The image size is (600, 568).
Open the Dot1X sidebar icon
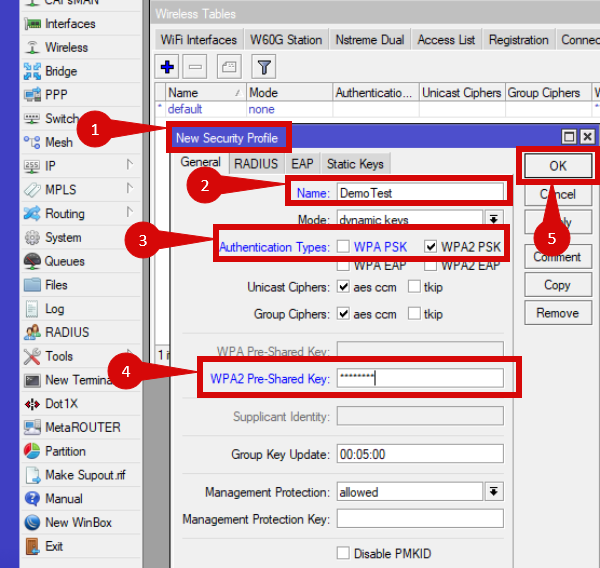33,404
